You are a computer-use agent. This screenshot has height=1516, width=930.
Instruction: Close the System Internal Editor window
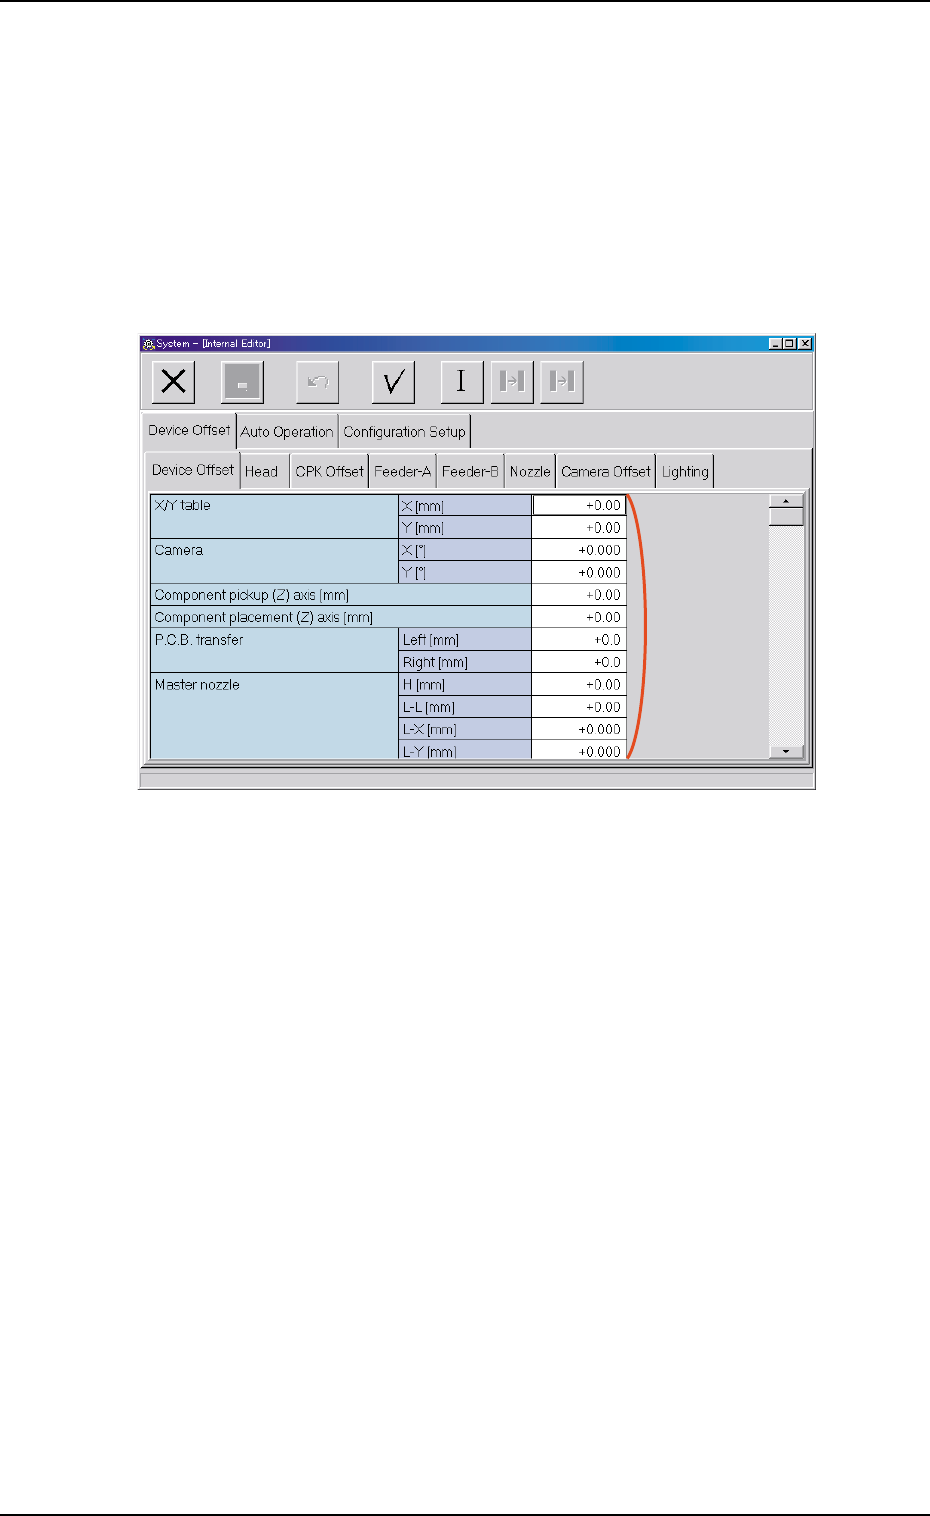(805, 343)
